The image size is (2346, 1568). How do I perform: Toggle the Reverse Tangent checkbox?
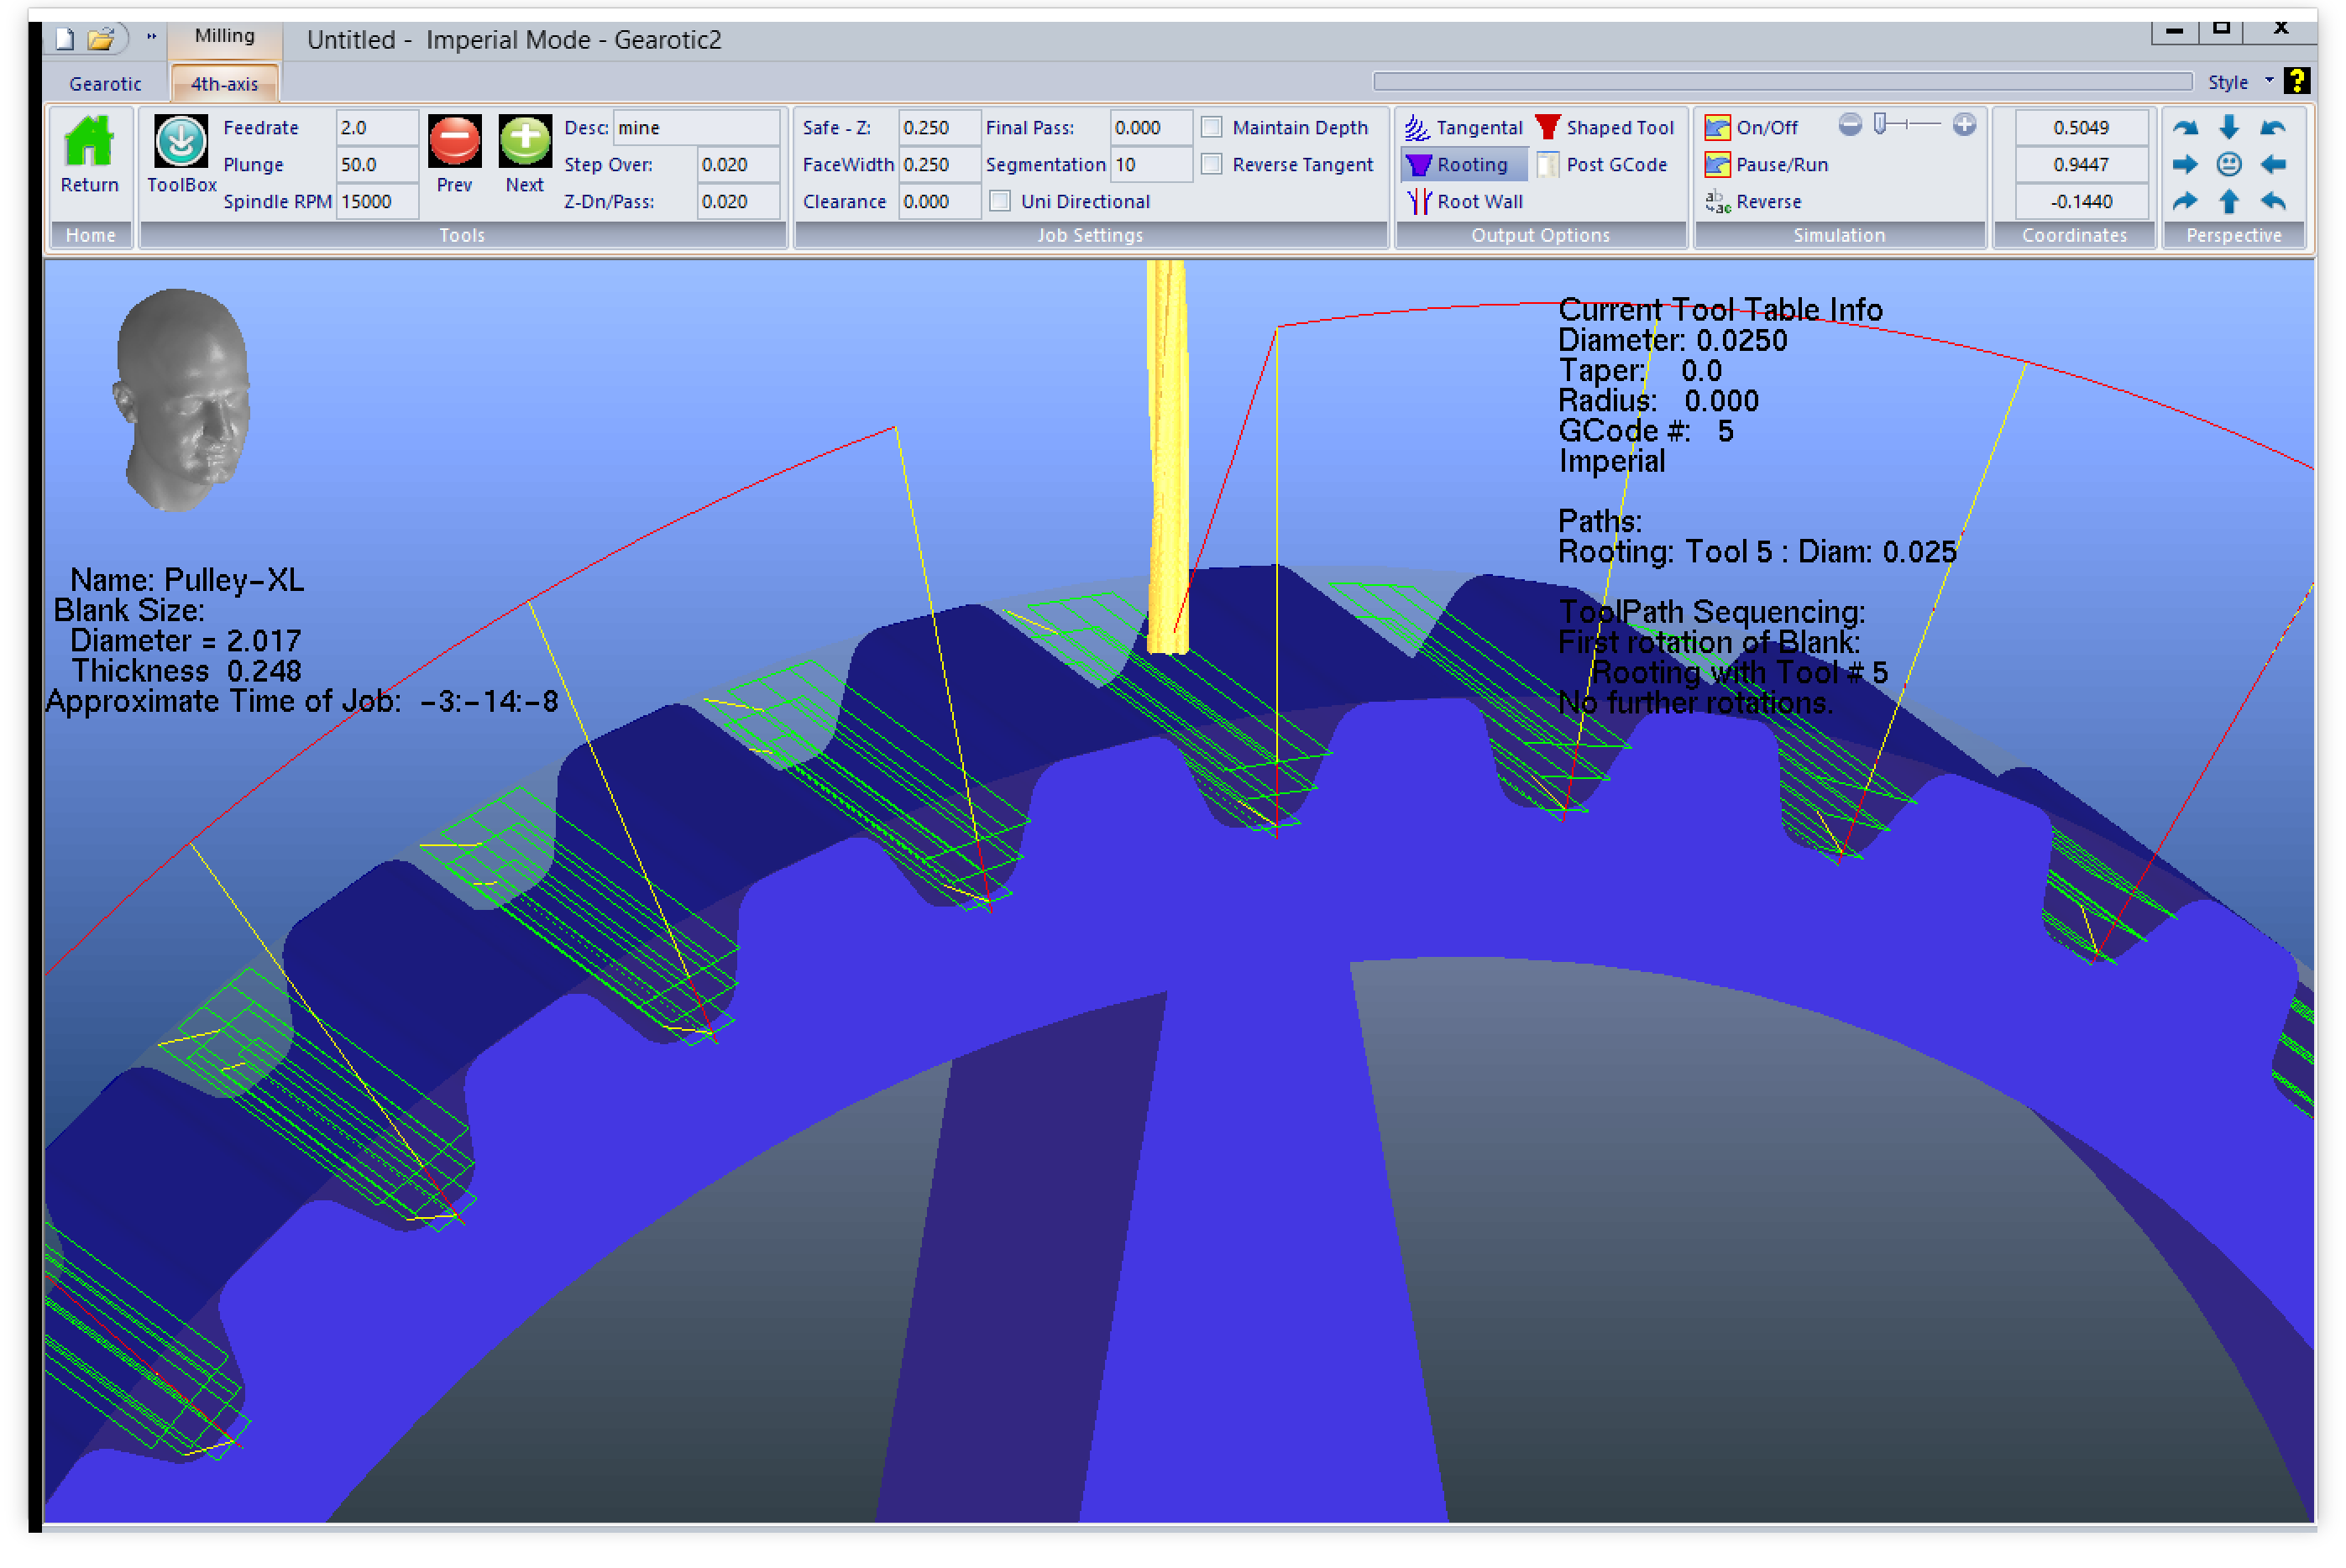(1212, 165)
